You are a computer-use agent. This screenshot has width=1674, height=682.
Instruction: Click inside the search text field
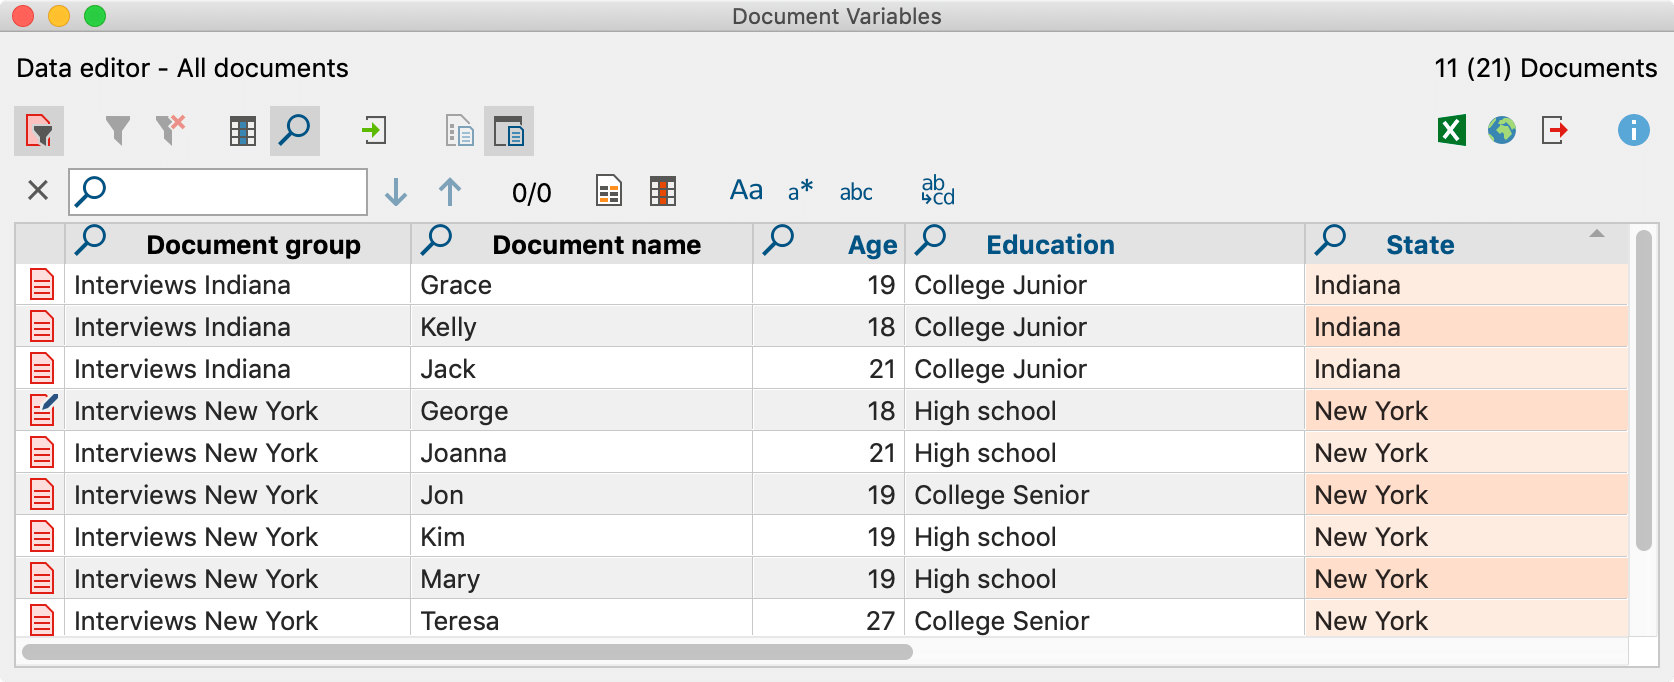tap(218, 191)
